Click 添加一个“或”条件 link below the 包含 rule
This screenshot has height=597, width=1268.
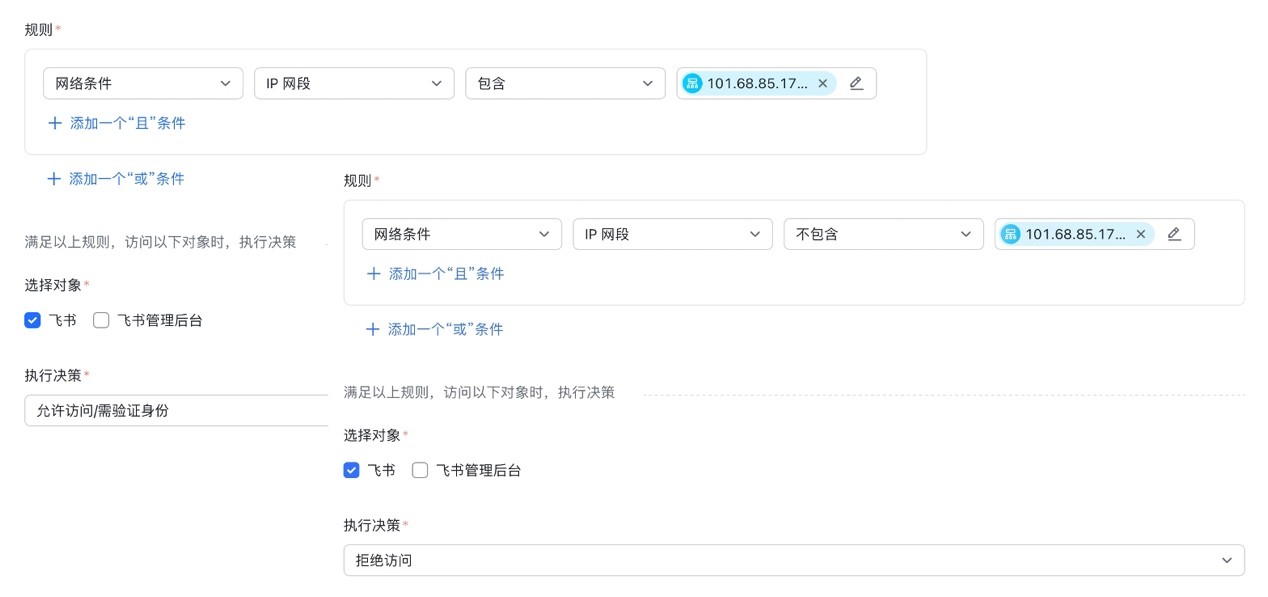126,179
